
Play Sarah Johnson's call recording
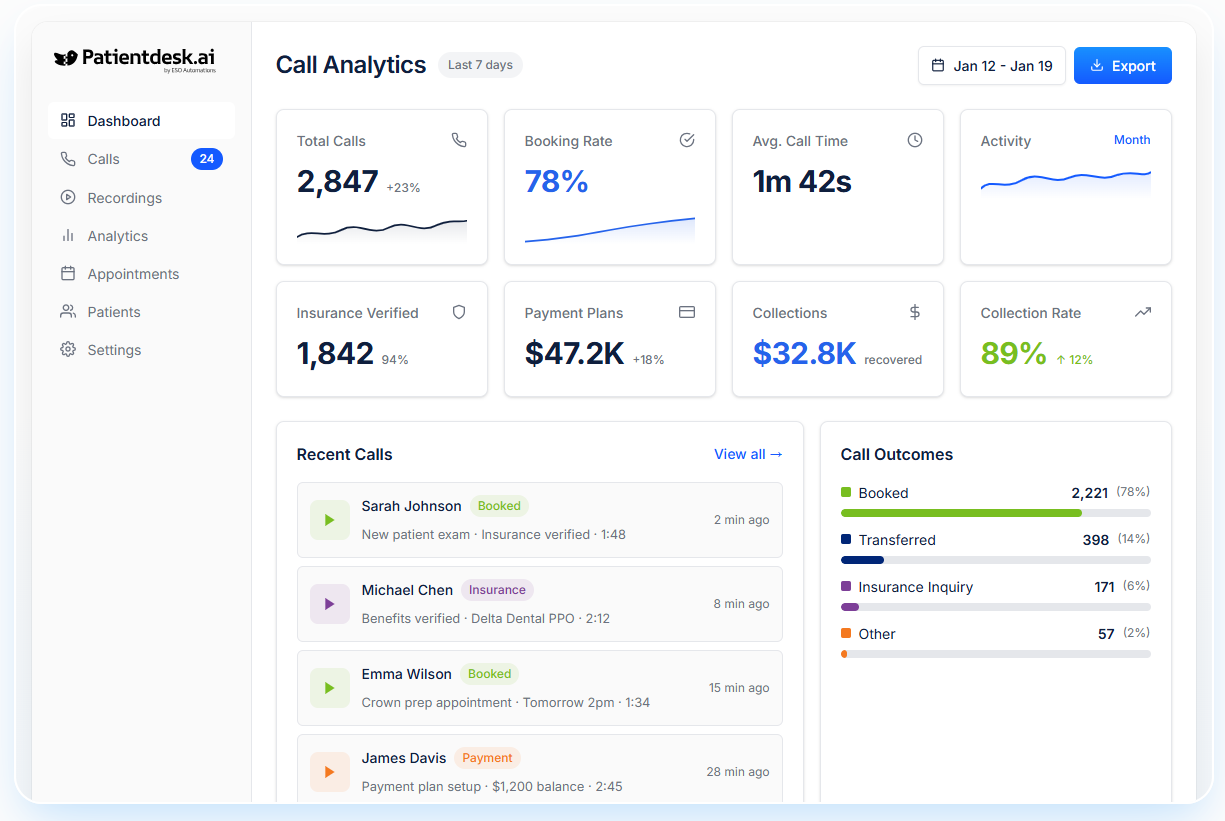pyautogui.click(x=330, y=519)
